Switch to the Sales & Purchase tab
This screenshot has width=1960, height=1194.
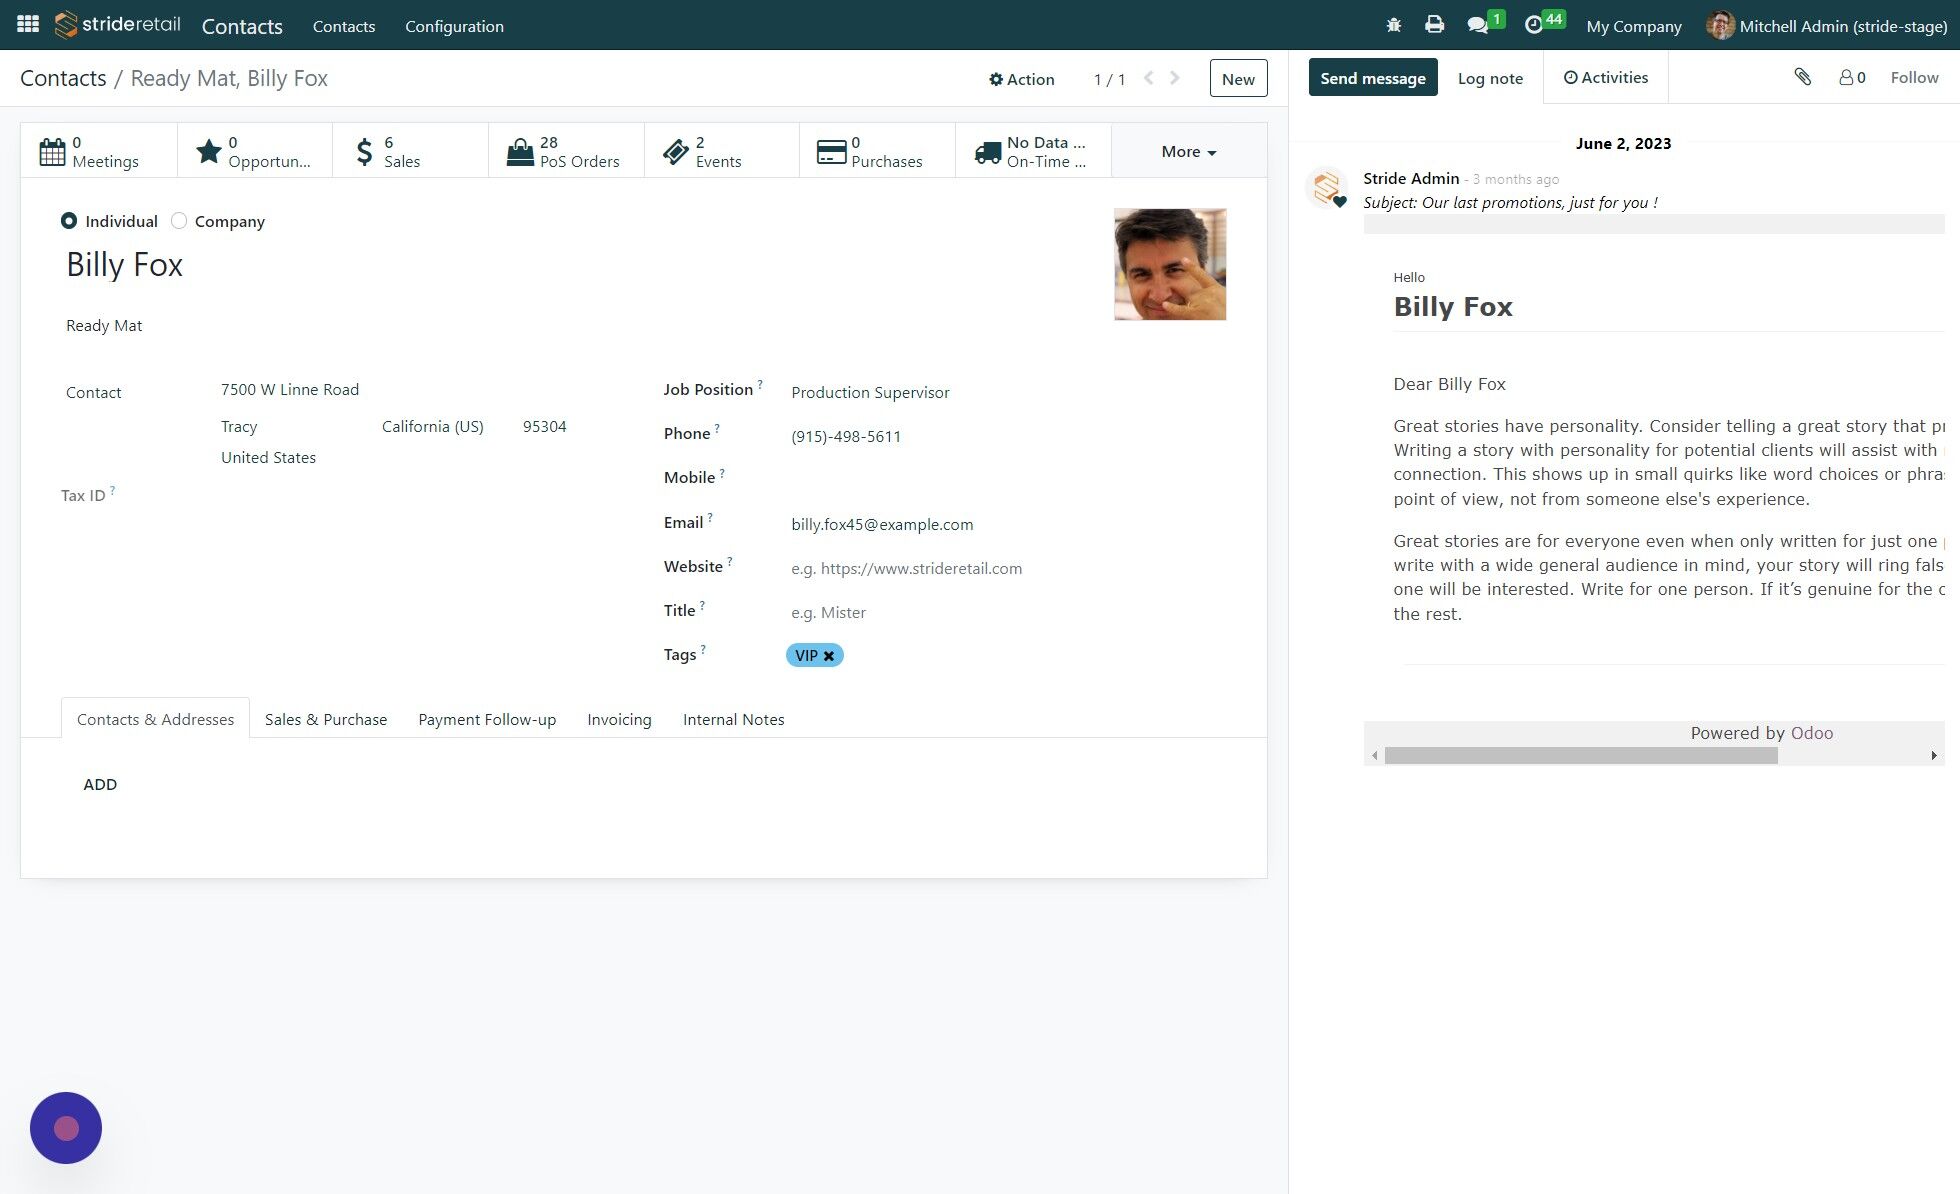(325, 719)
